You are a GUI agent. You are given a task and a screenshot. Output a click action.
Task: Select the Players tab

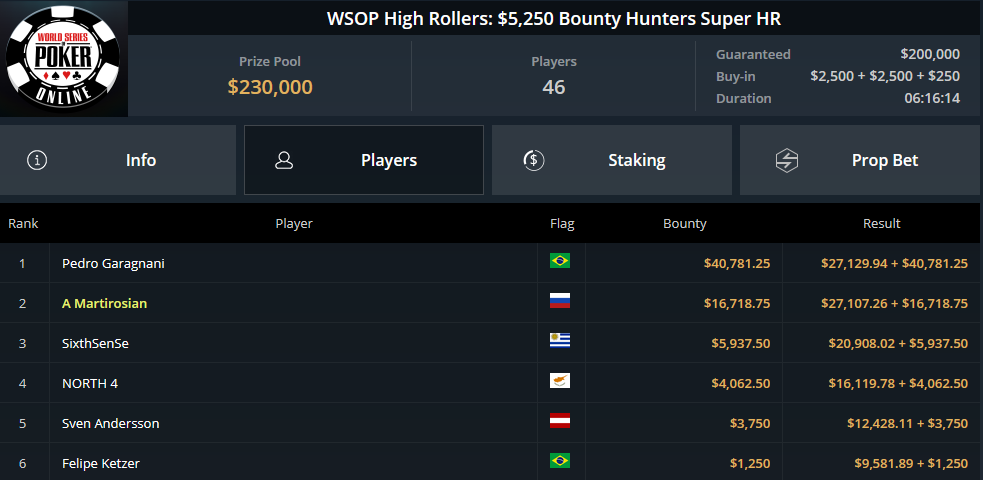[364, 160]
